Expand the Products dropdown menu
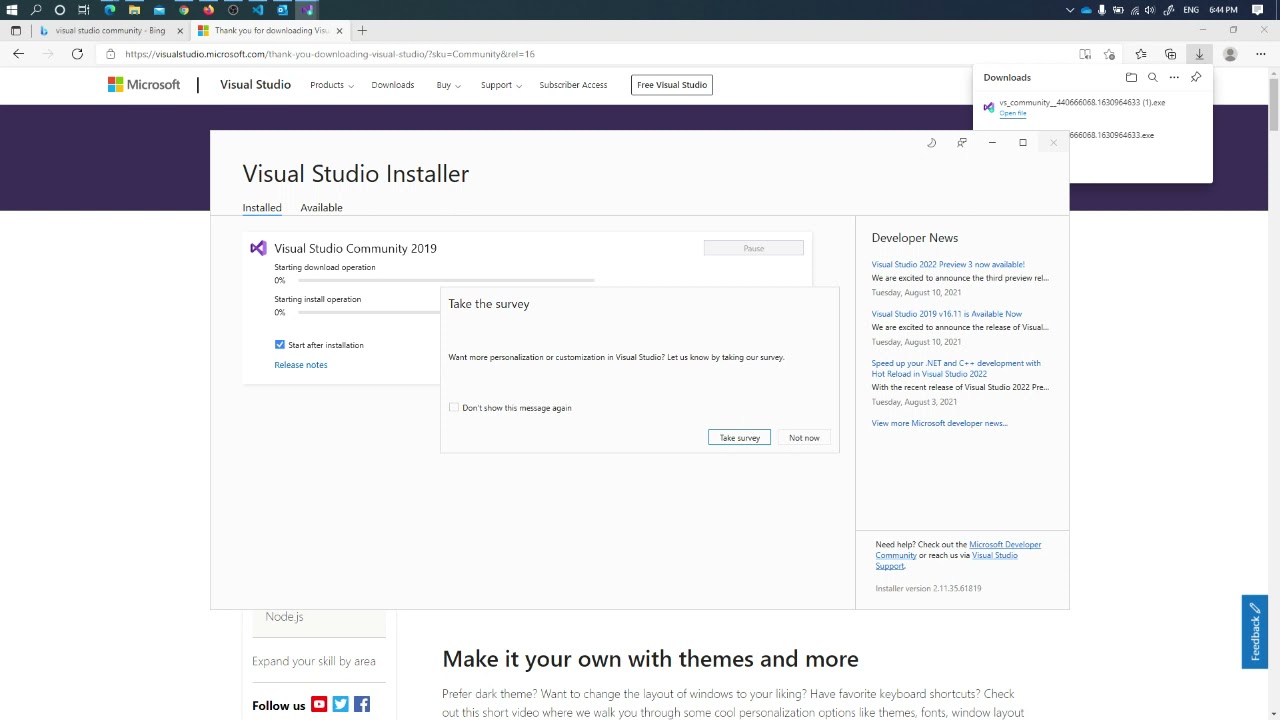 pos(331,85)
